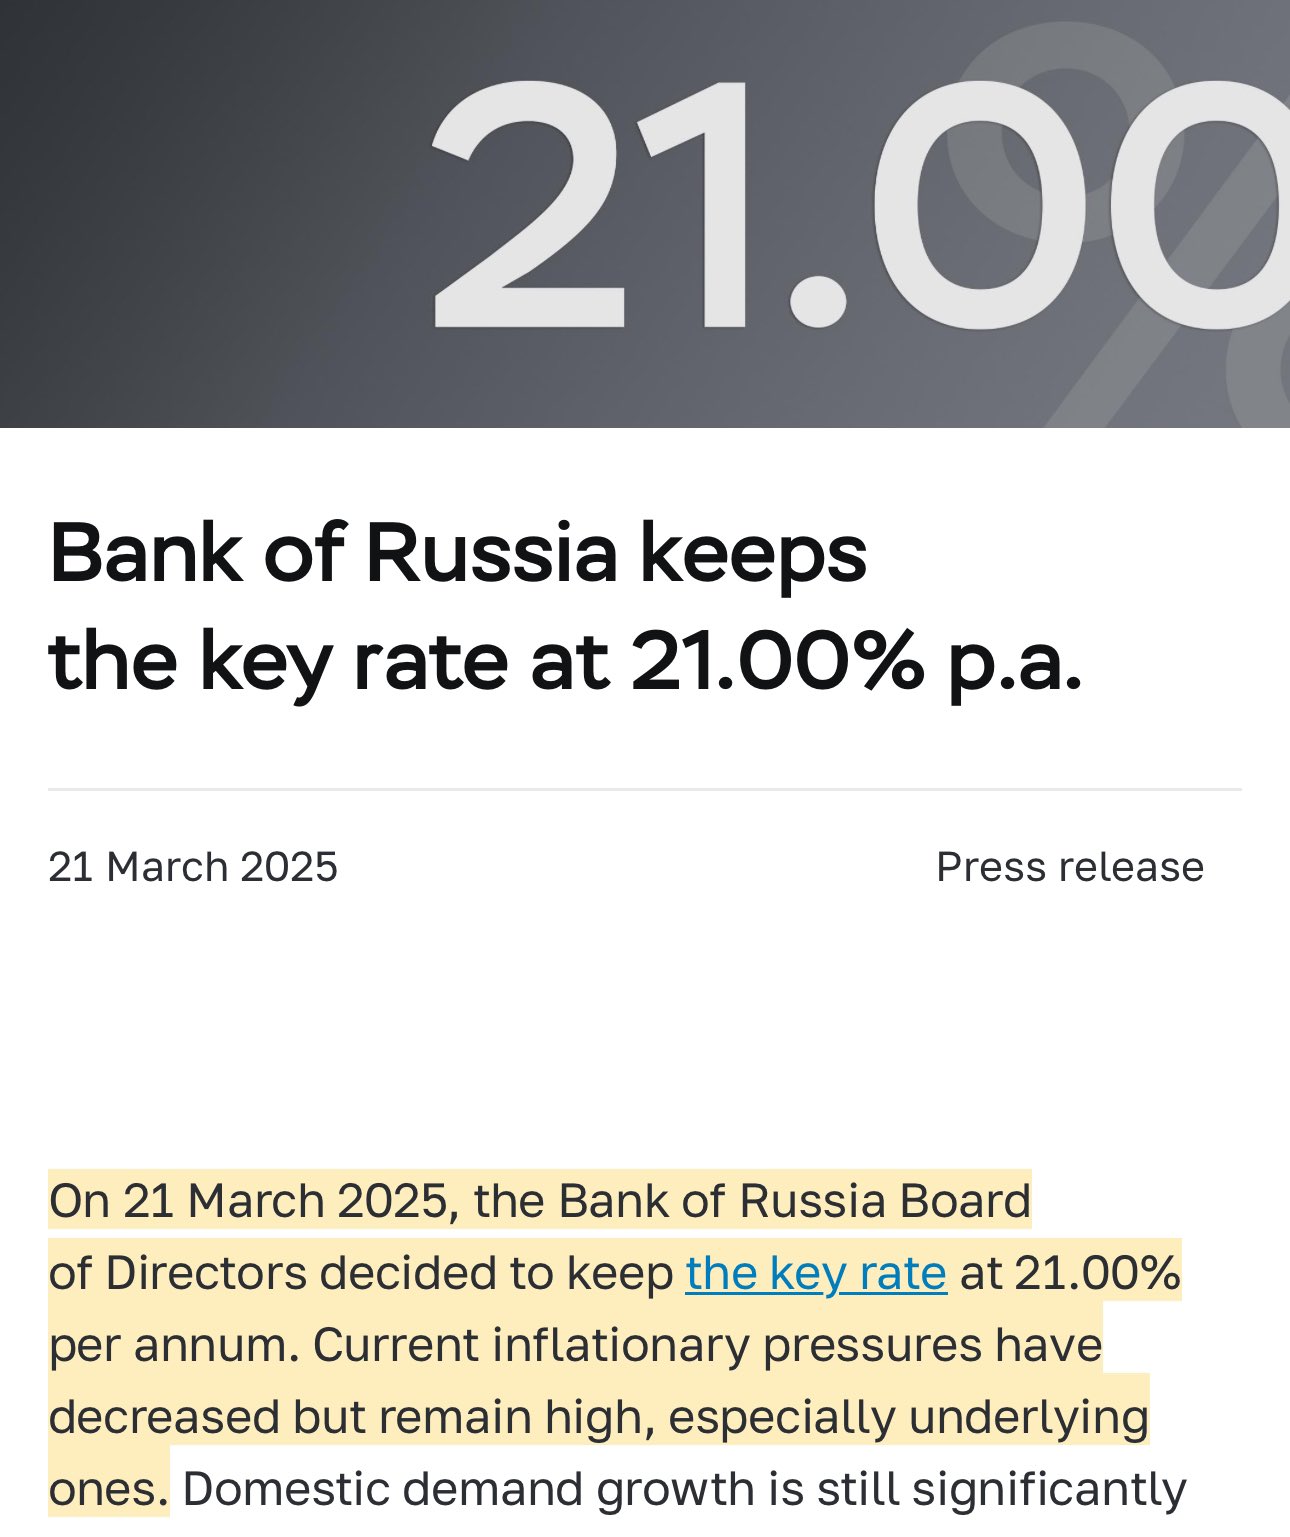Screen dimensions: 1290x1537
Task: Click the words "especially underlying"
Action: pyautogui.click(x=908, y=1417)
